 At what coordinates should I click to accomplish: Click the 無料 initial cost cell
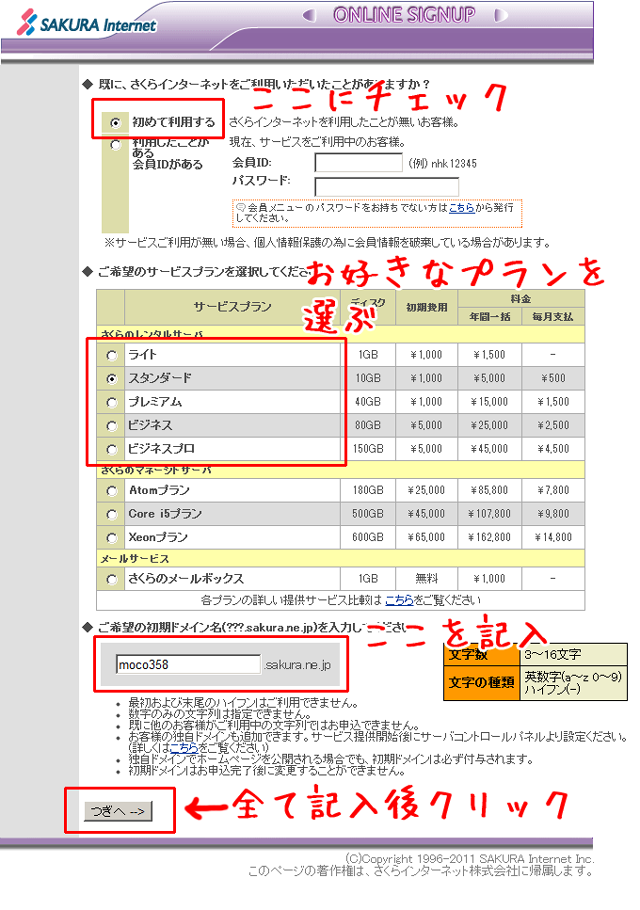tap(426, 579)
